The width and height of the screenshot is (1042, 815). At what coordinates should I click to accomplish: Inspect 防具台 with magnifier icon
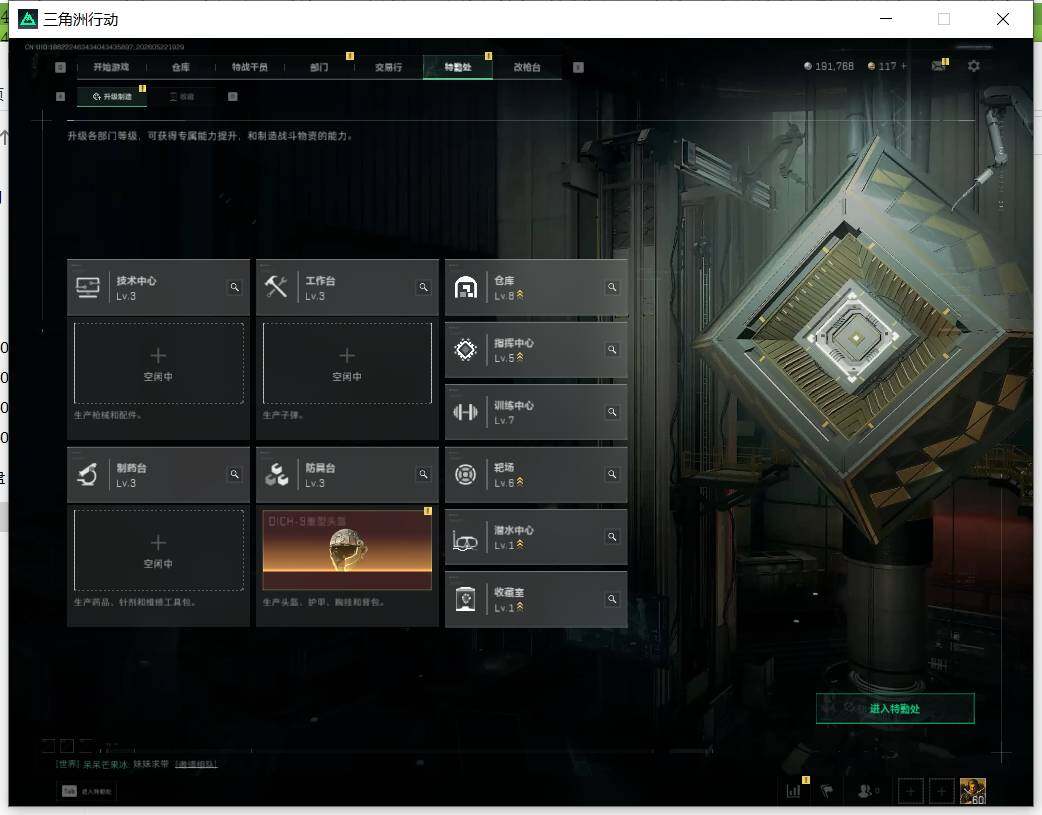click(423, 474)
